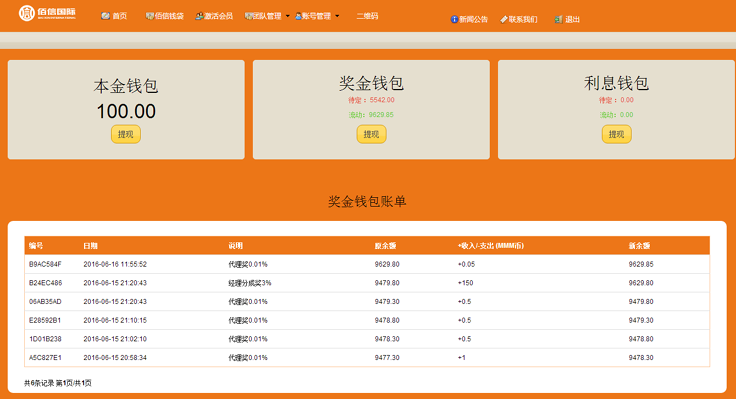Image resolution: width=736 pixels, height=399 pixels.
Task: Click the 新余额 column header
Action: [x=639, y=246]
